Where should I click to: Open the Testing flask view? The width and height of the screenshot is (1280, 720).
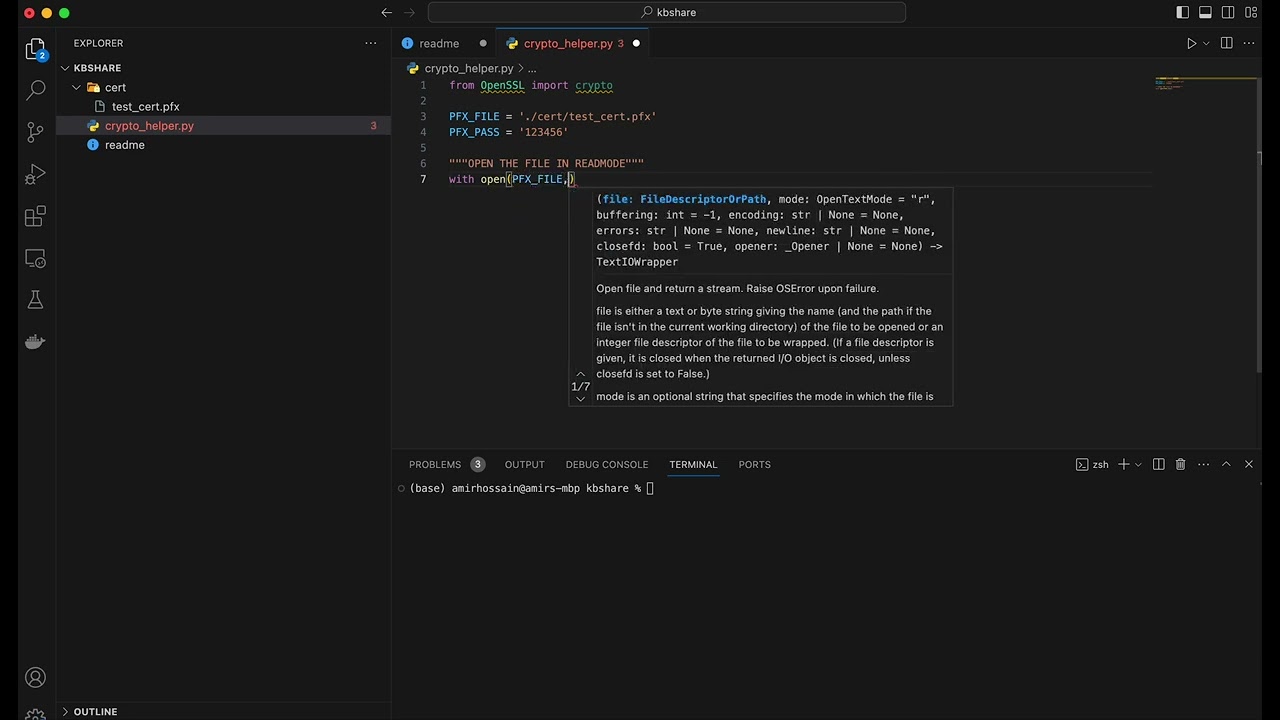[35, 300]
